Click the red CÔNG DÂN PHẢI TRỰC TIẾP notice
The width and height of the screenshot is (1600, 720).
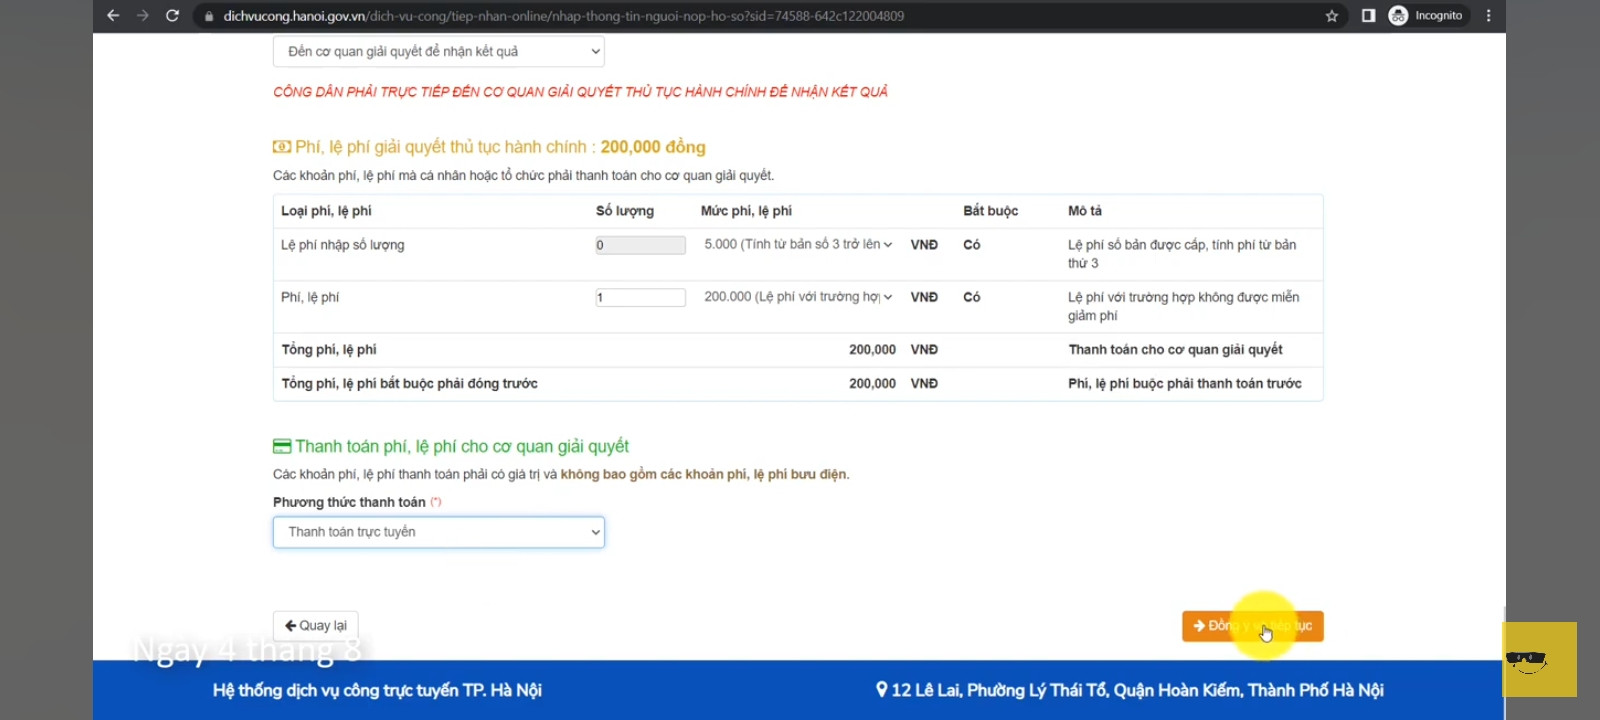pyautogui.click(x=580, y=92)
